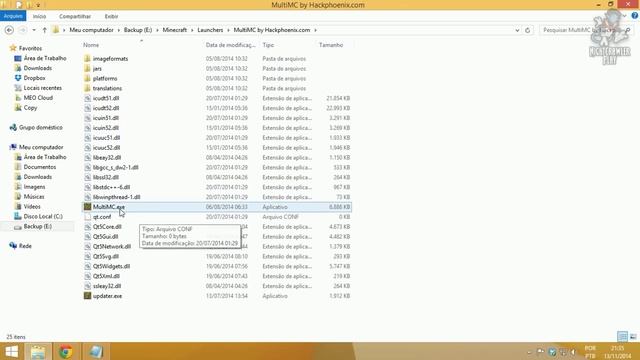640x360 pixels.
Task: Select updater.exe application icon
Action: pos(87,296)
